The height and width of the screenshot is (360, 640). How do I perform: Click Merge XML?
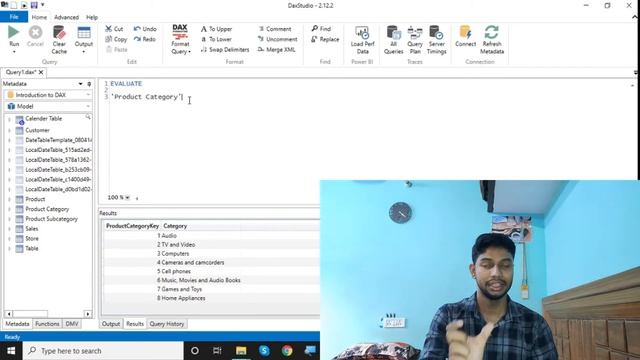click(276, 49)
